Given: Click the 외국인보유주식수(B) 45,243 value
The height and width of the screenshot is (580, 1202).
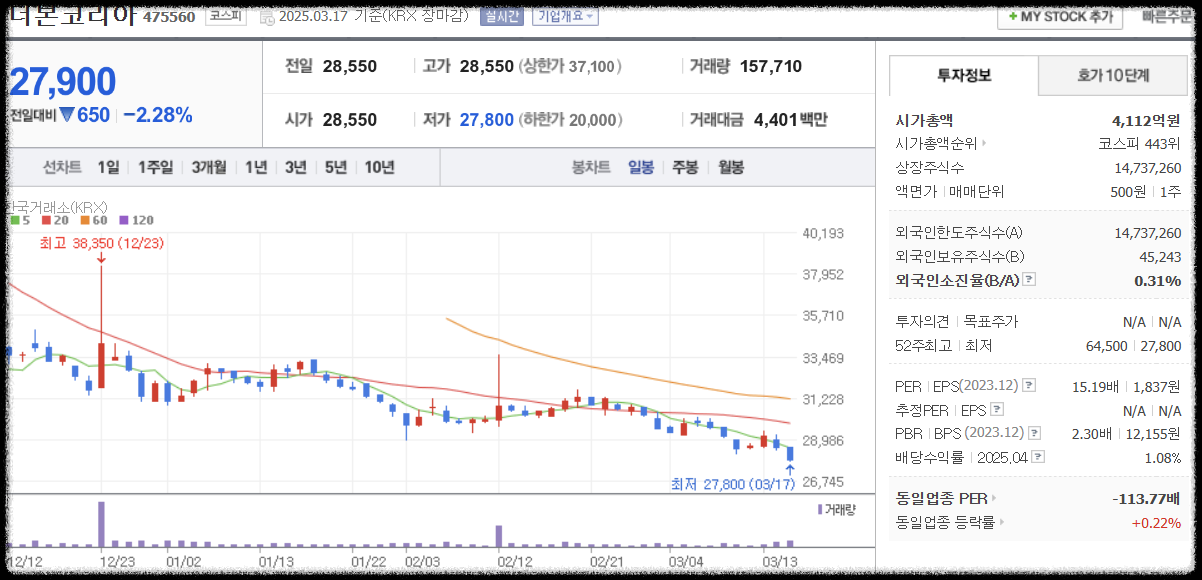Looking at the screenshot, I should click(x=1160, y=257).
